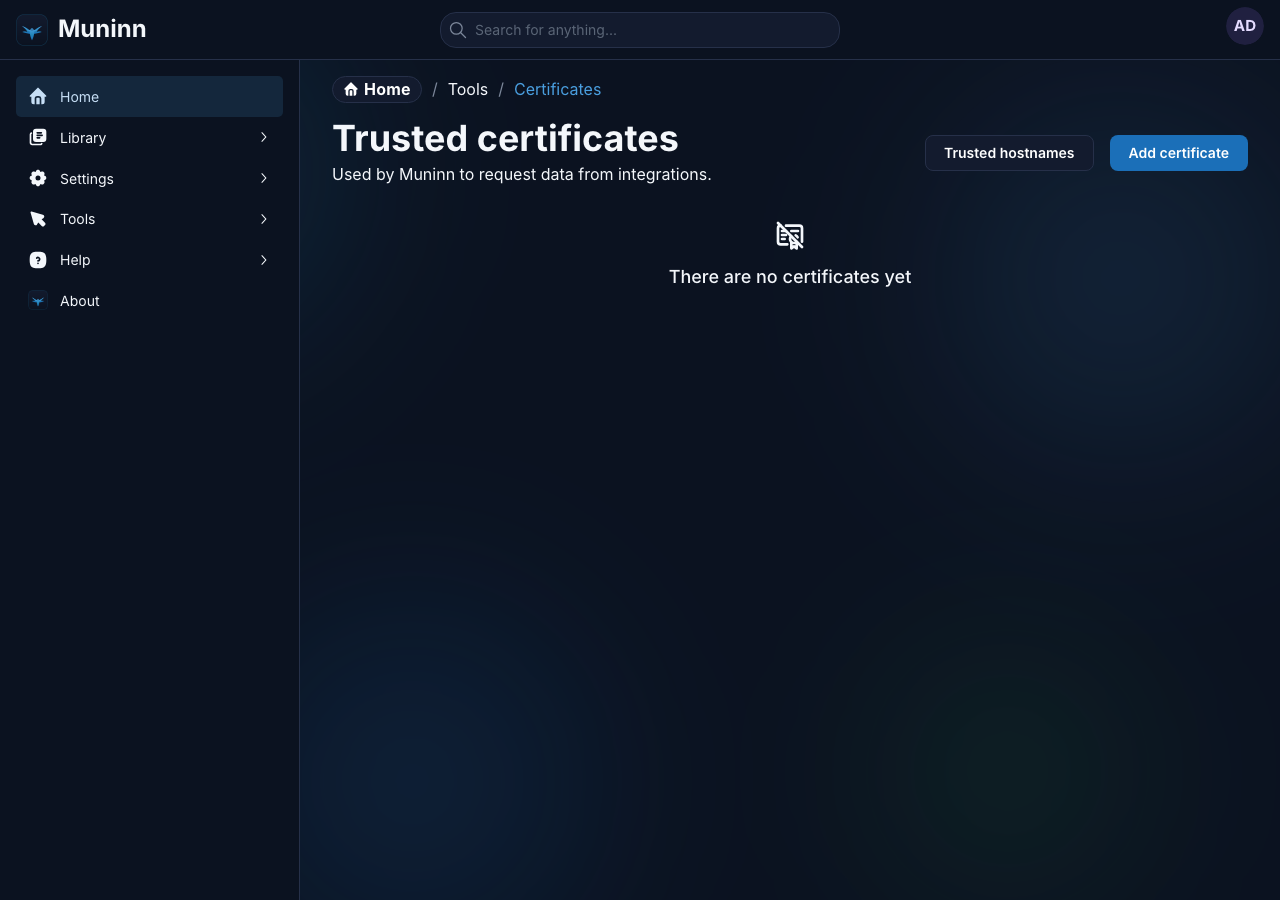Click the Add certificate button
Viewport: 1280px width, 900px height.
click(1179, 153)
